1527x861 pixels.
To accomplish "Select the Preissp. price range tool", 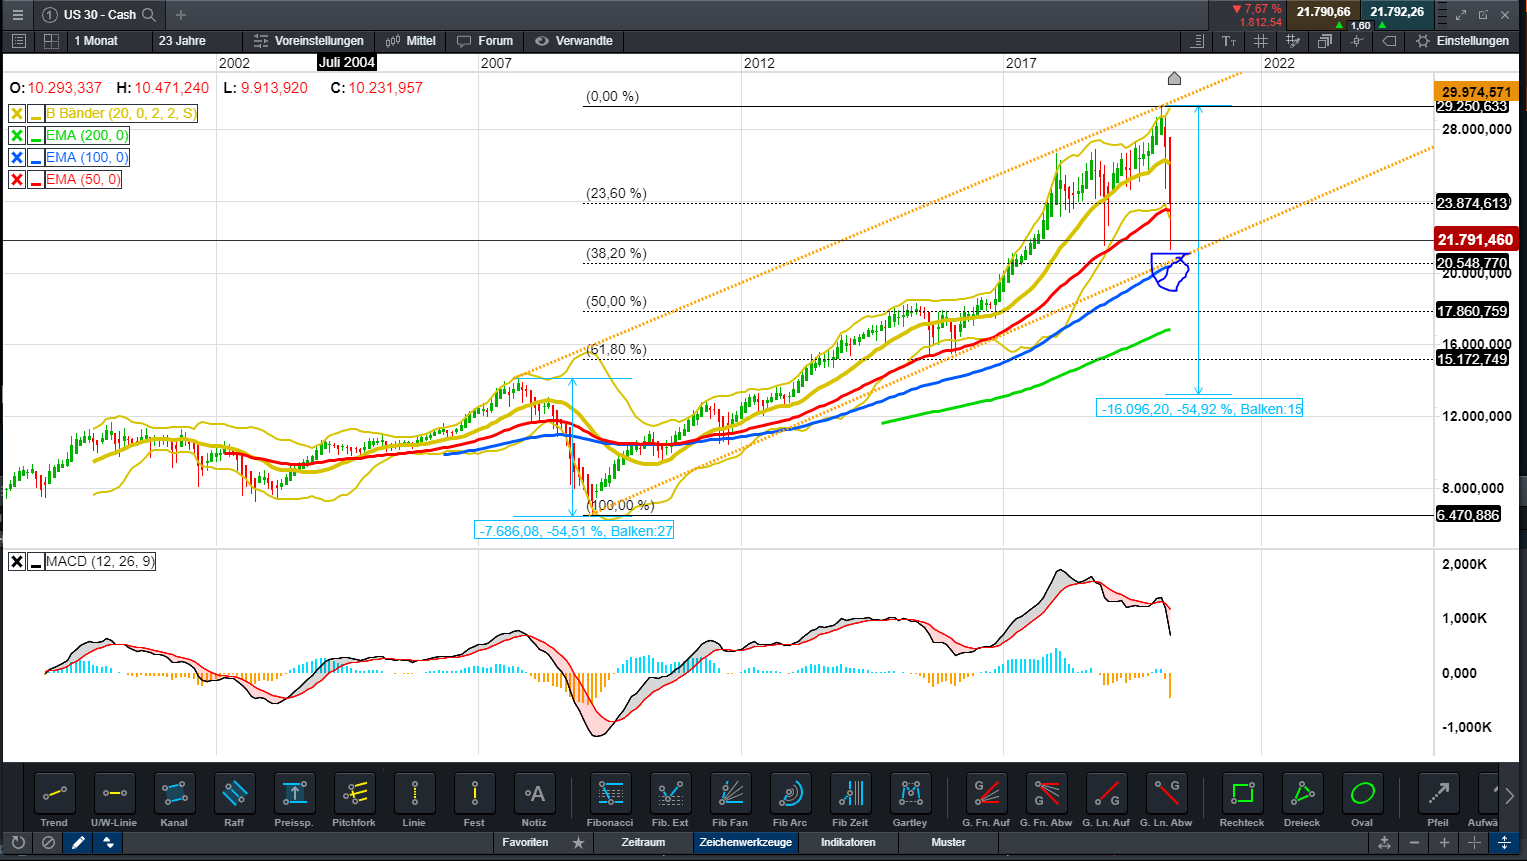I will click(294, 794).
